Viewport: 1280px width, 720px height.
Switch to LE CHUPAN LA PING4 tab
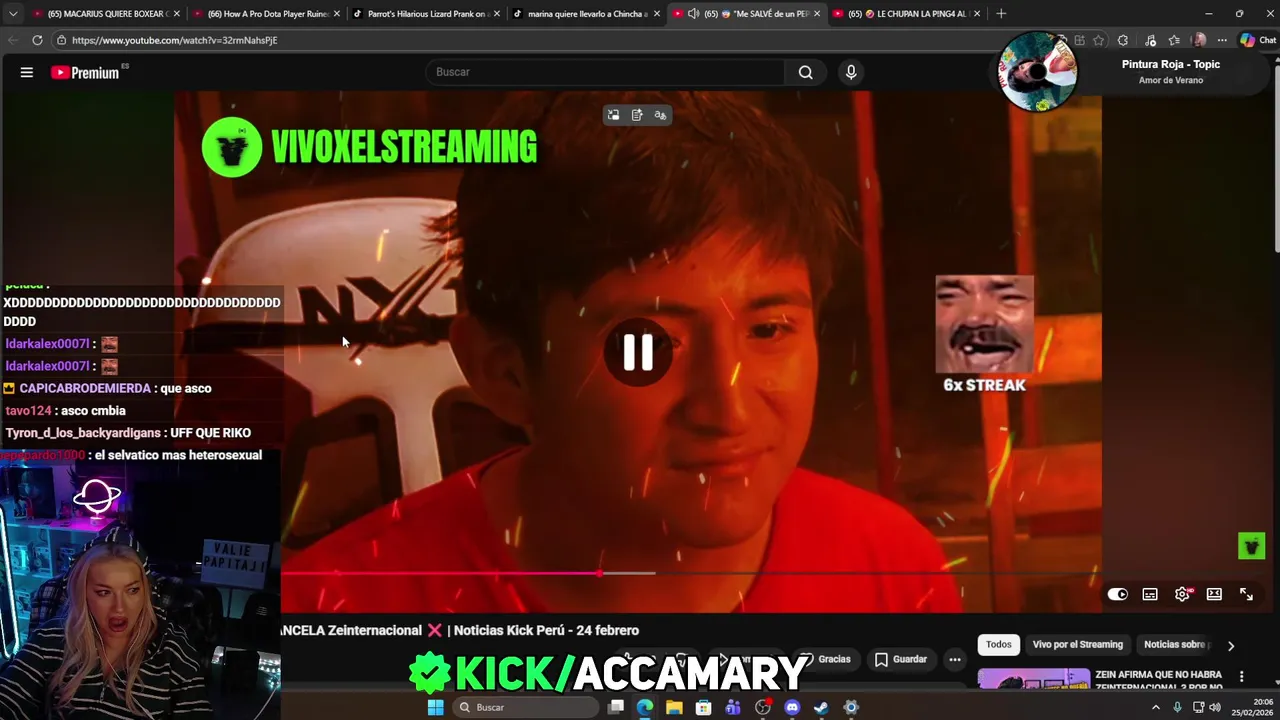tap(907, 13)
